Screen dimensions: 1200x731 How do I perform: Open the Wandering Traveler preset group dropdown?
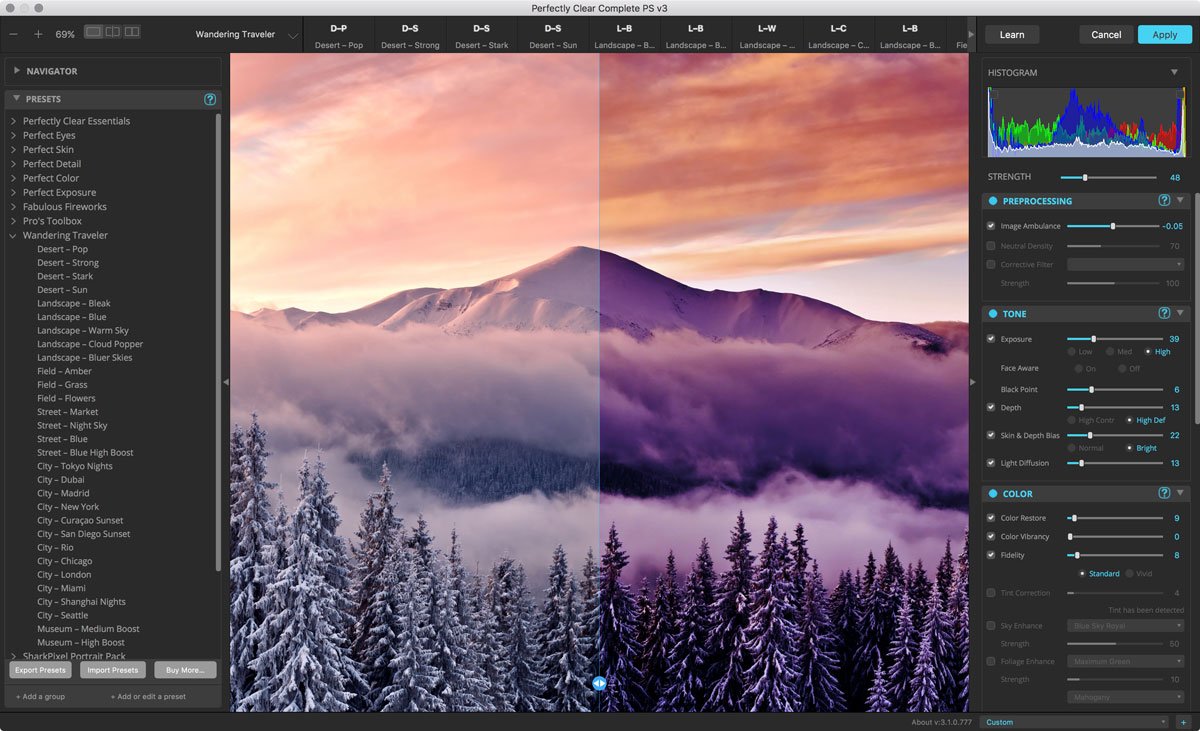[247, 34]
